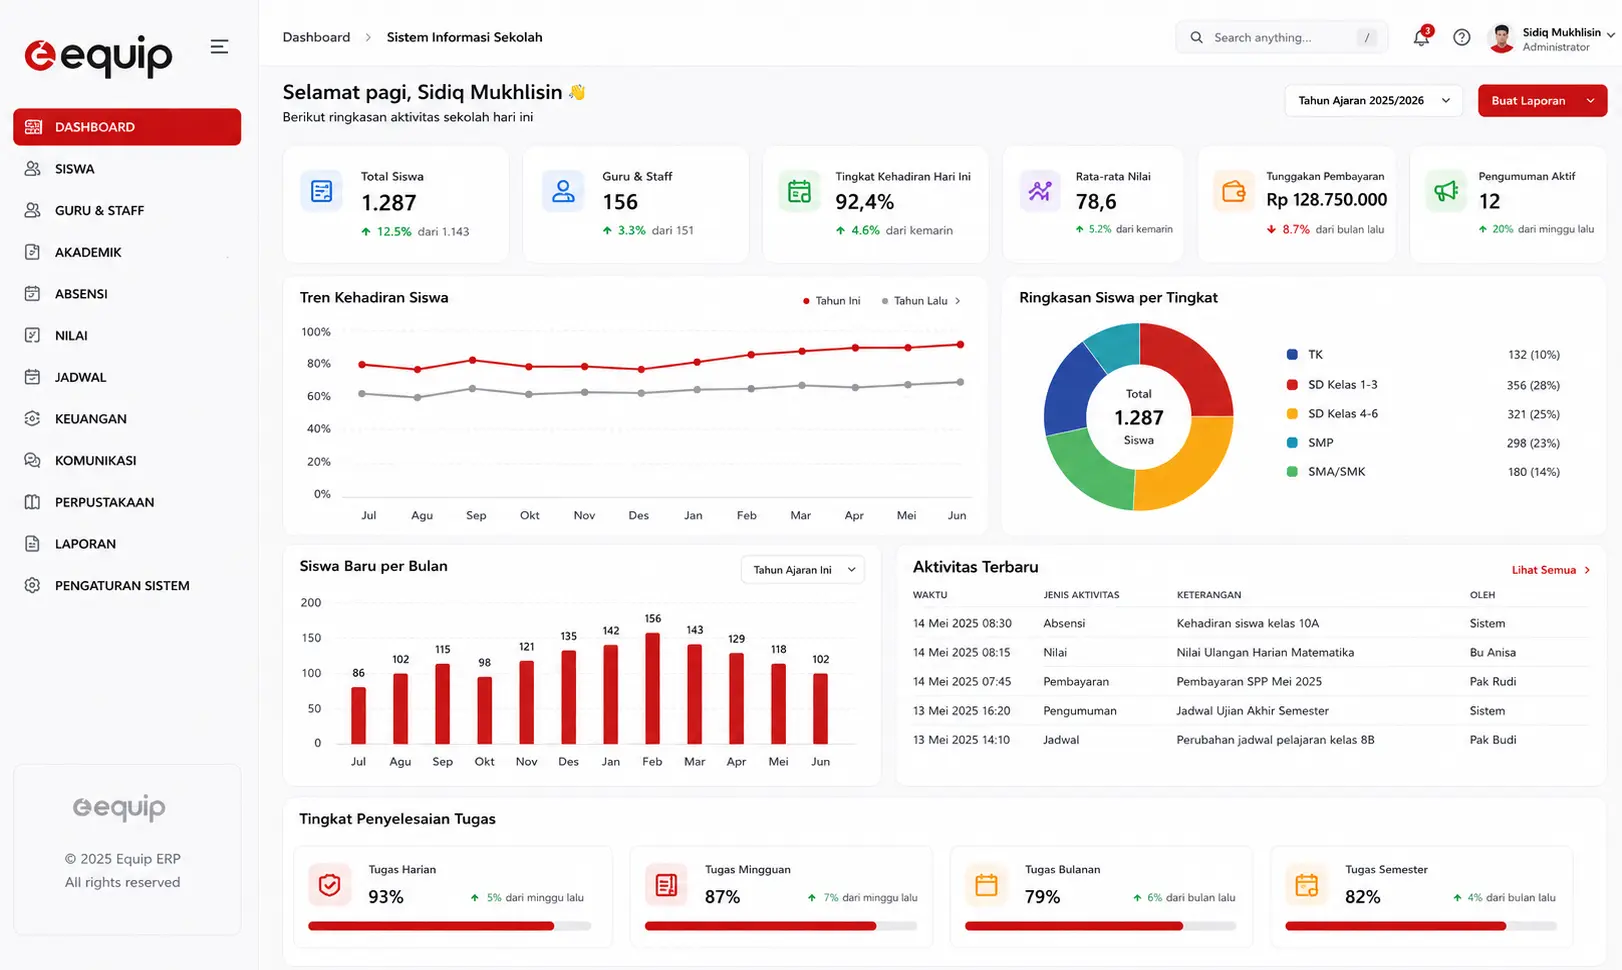
Task: Click the Tunggakan Pembayaran wallet icon
Action: (x=1234, y=191)
